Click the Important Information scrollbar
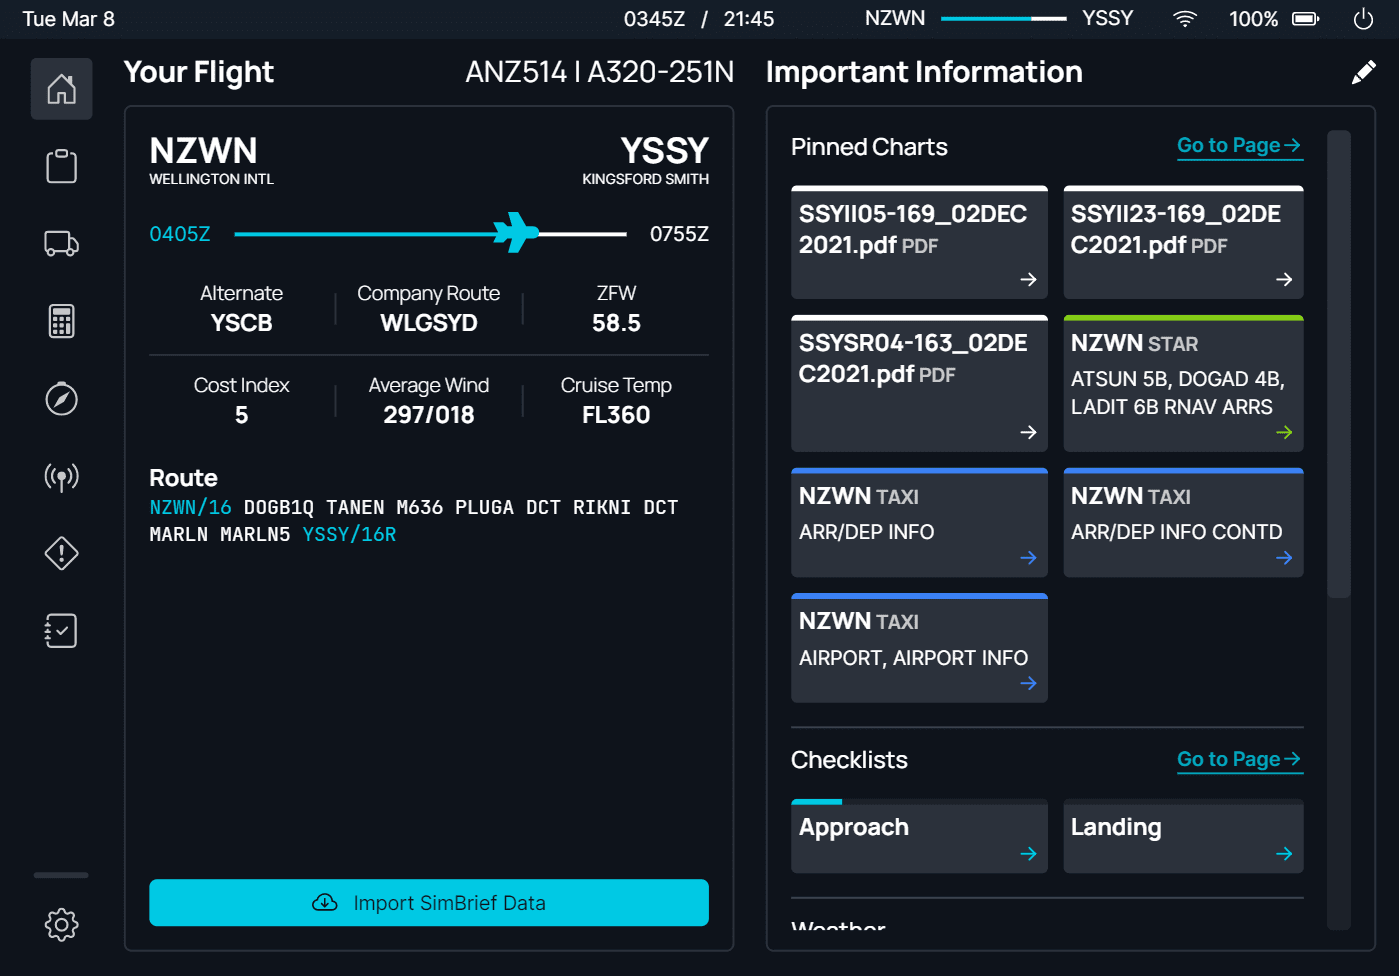 tap(1339, 364)
